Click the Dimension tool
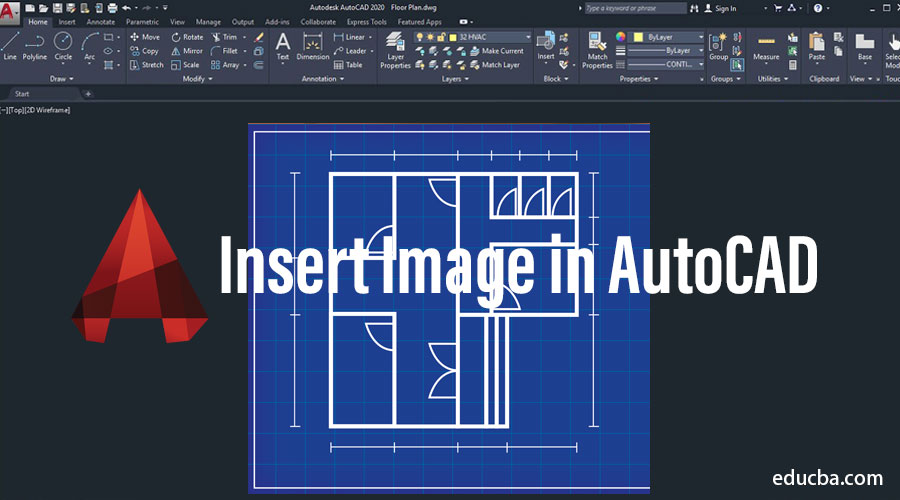Image resolution: width=900 pixels, height=500 pixels. pyautogui.click(x=312, y=45)
